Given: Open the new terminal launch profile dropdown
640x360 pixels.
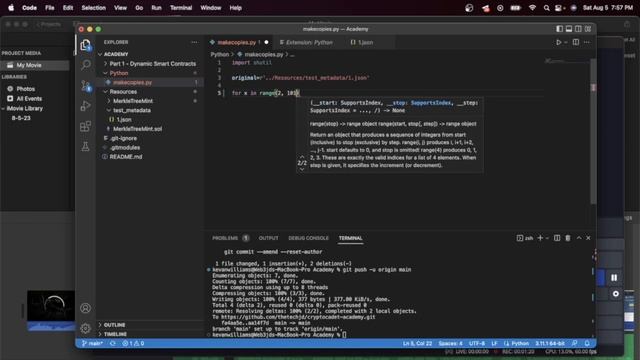Looking at the screenshot, I should pyautogui.click(x=547, y=238).
